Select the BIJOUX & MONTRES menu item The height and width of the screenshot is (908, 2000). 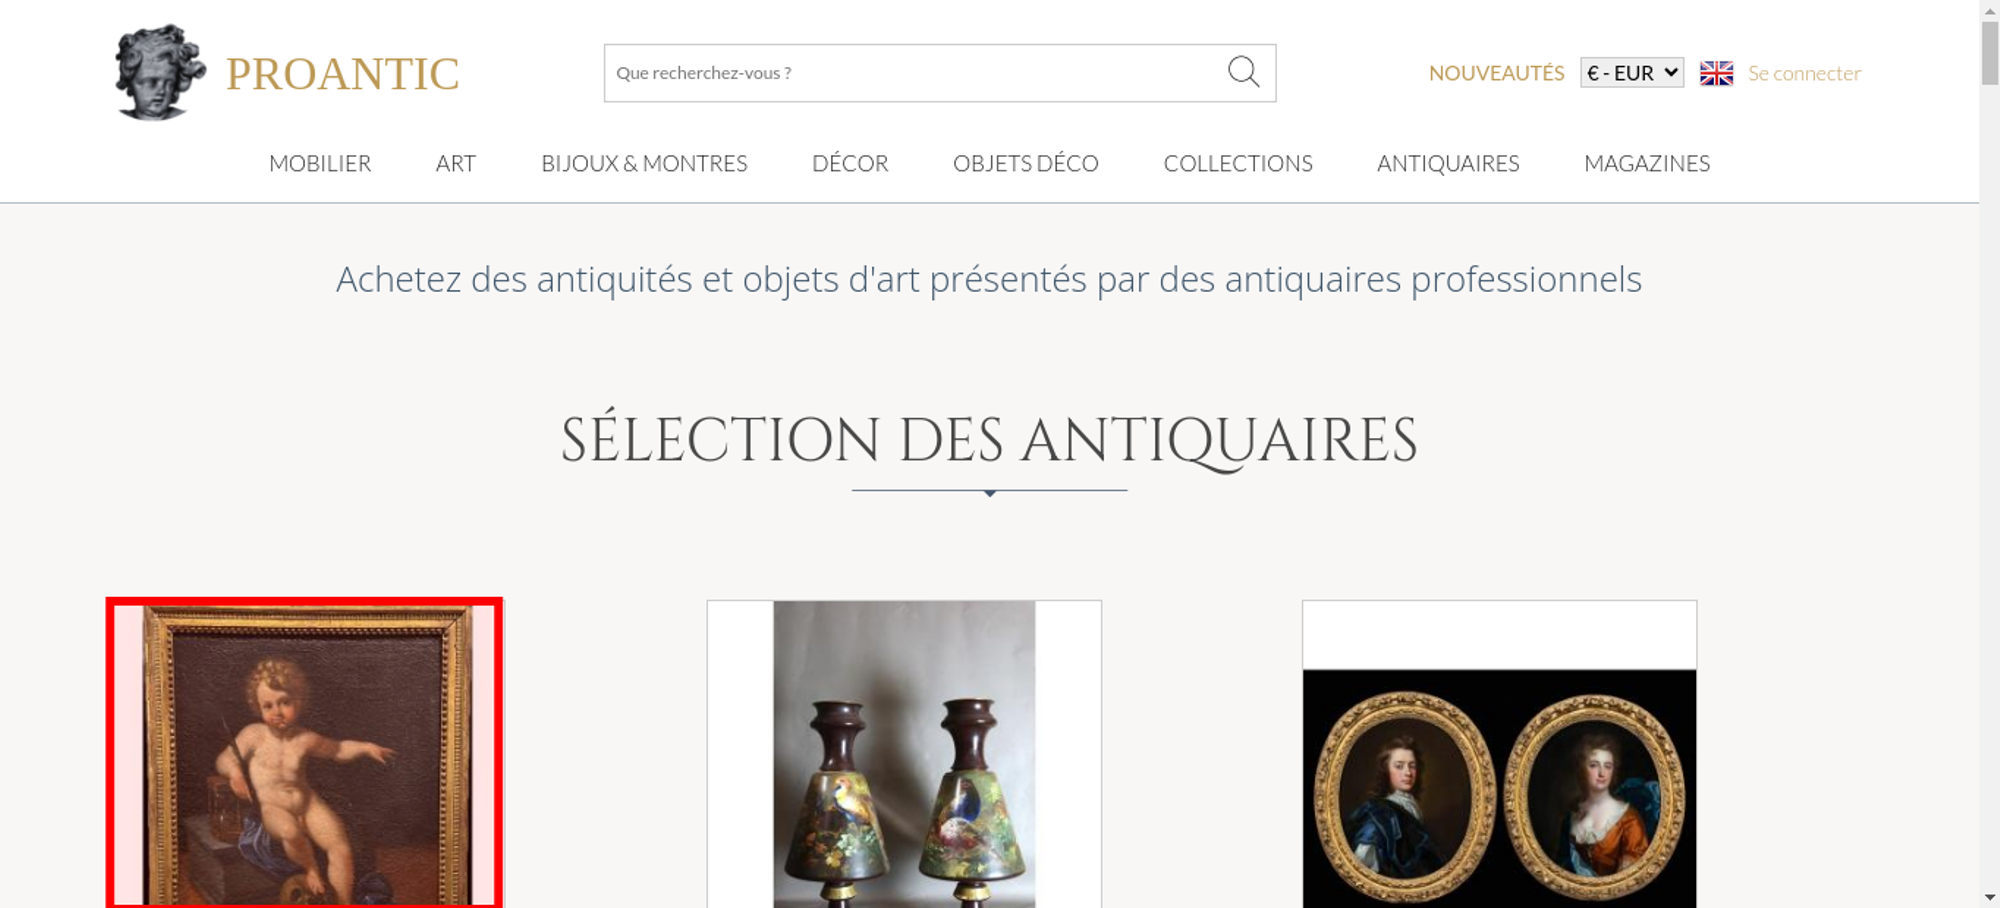coord(644,163)
